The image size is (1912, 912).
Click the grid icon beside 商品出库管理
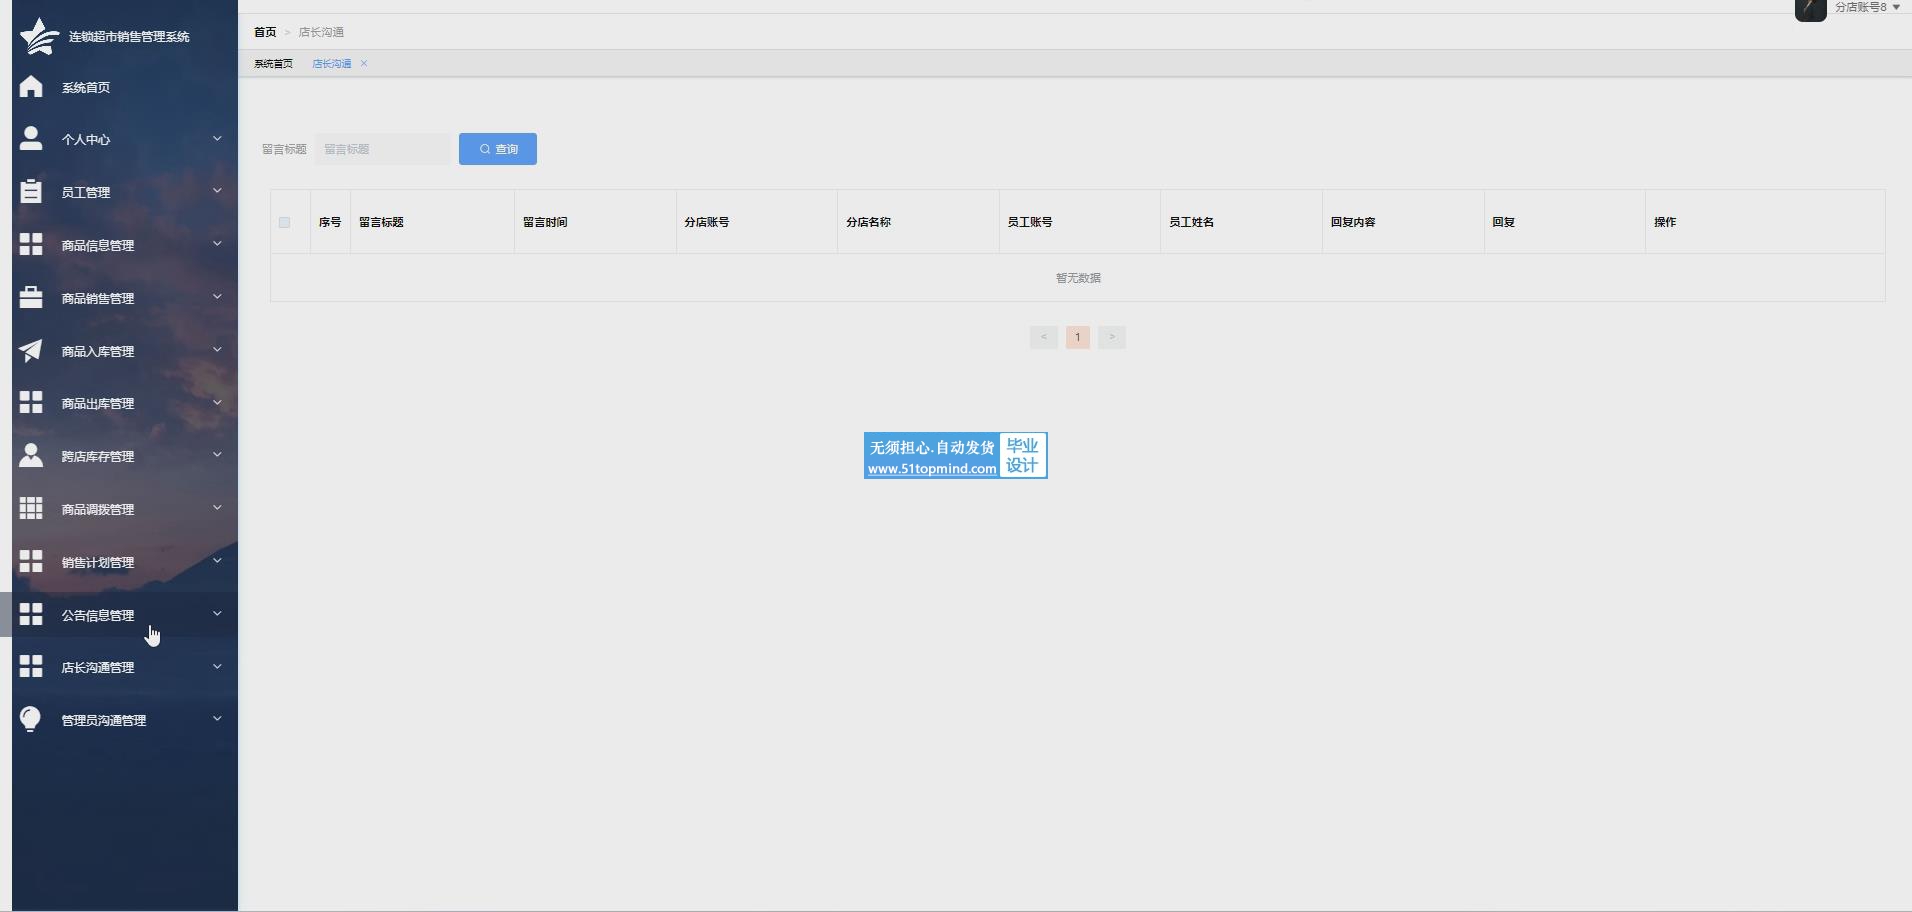(x=31, y=402)
